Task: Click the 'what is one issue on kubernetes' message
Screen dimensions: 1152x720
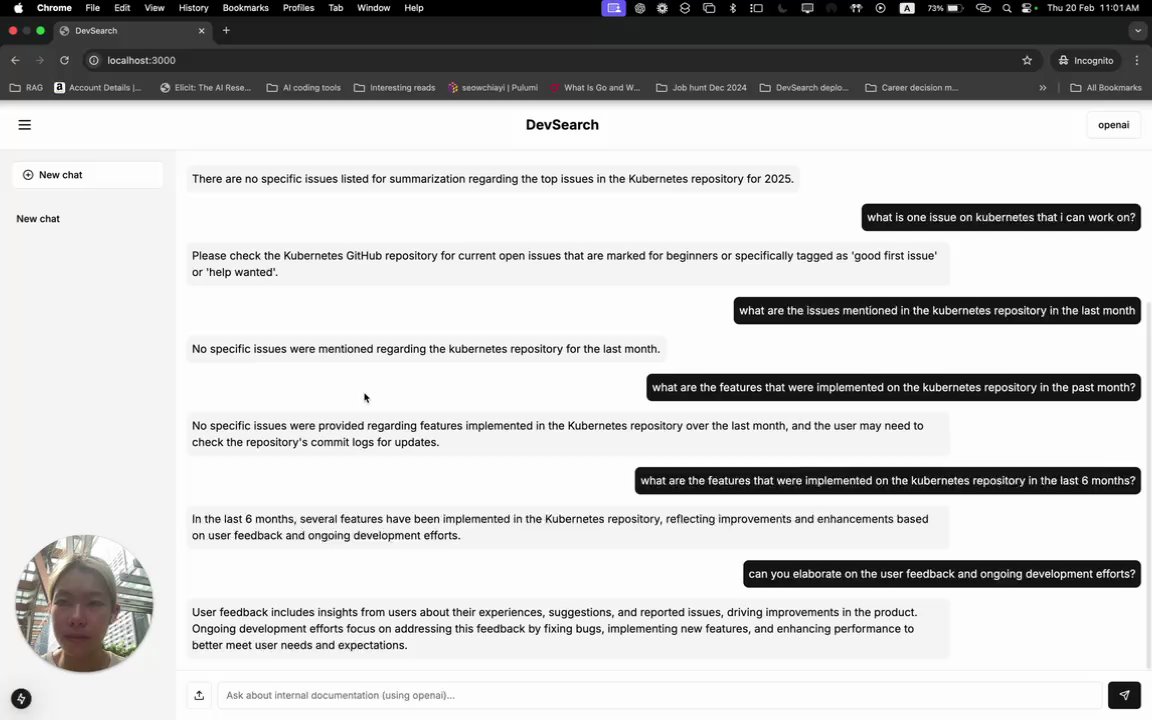Action: (x=1001, y=217)
